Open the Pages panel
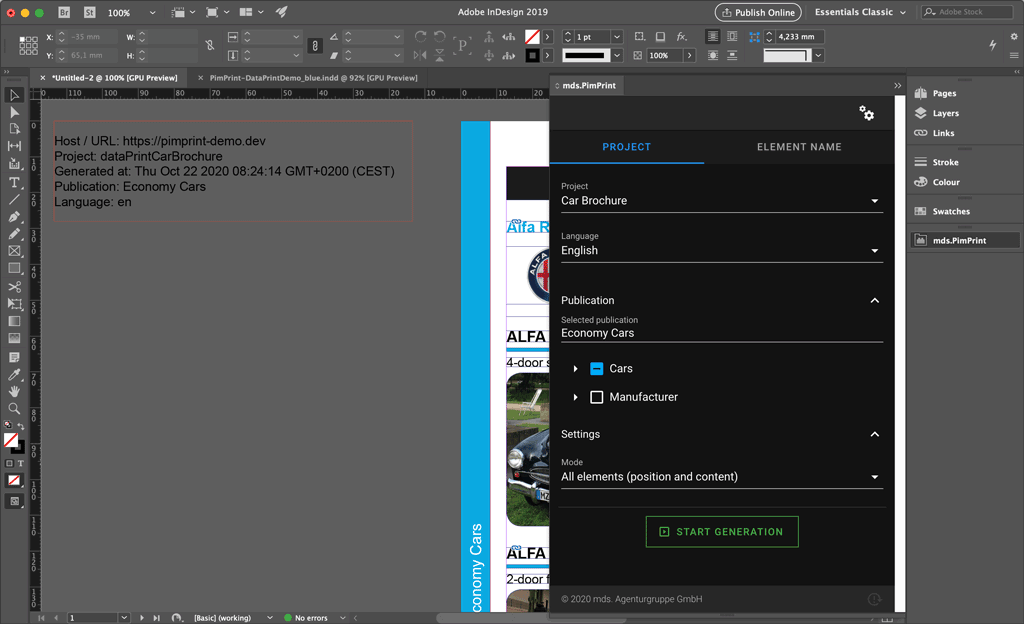 (944, 93)
